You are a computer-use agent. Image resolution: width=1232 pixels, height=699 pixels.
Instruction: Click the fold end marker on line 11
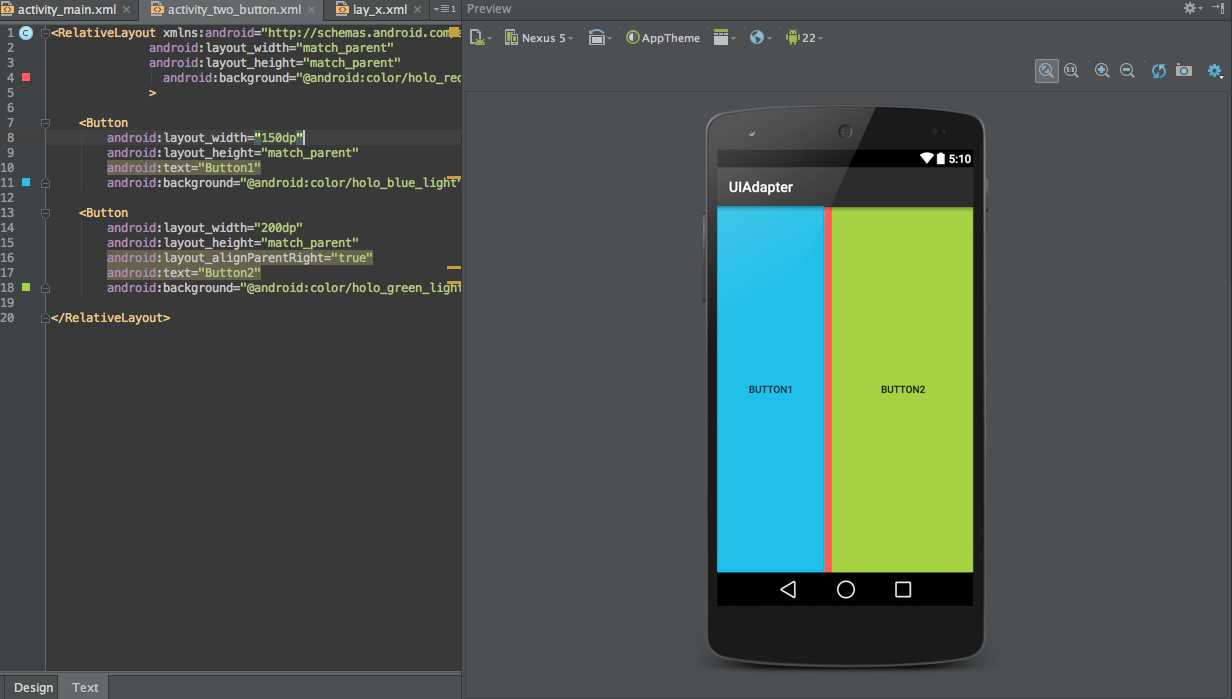coord(45,183)
